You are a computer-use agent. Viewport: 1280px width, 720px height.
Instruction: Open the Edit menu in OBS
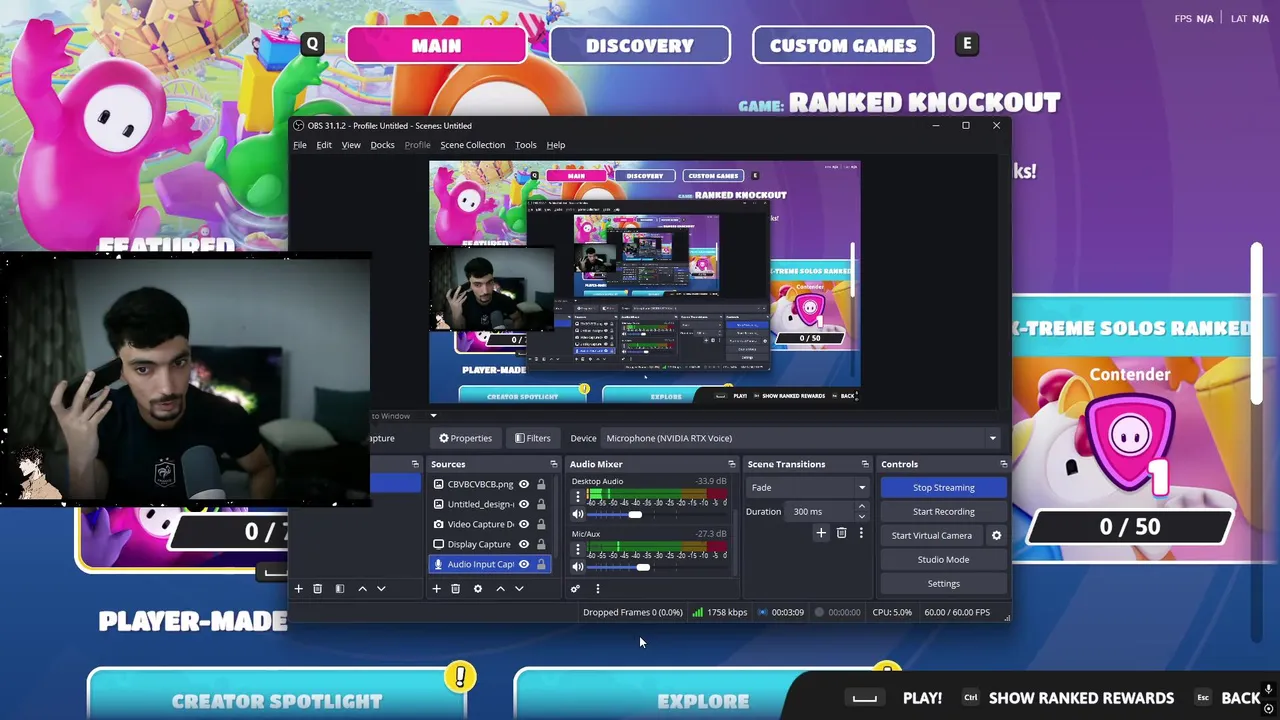pyautogui.click(x=324, y=145)
